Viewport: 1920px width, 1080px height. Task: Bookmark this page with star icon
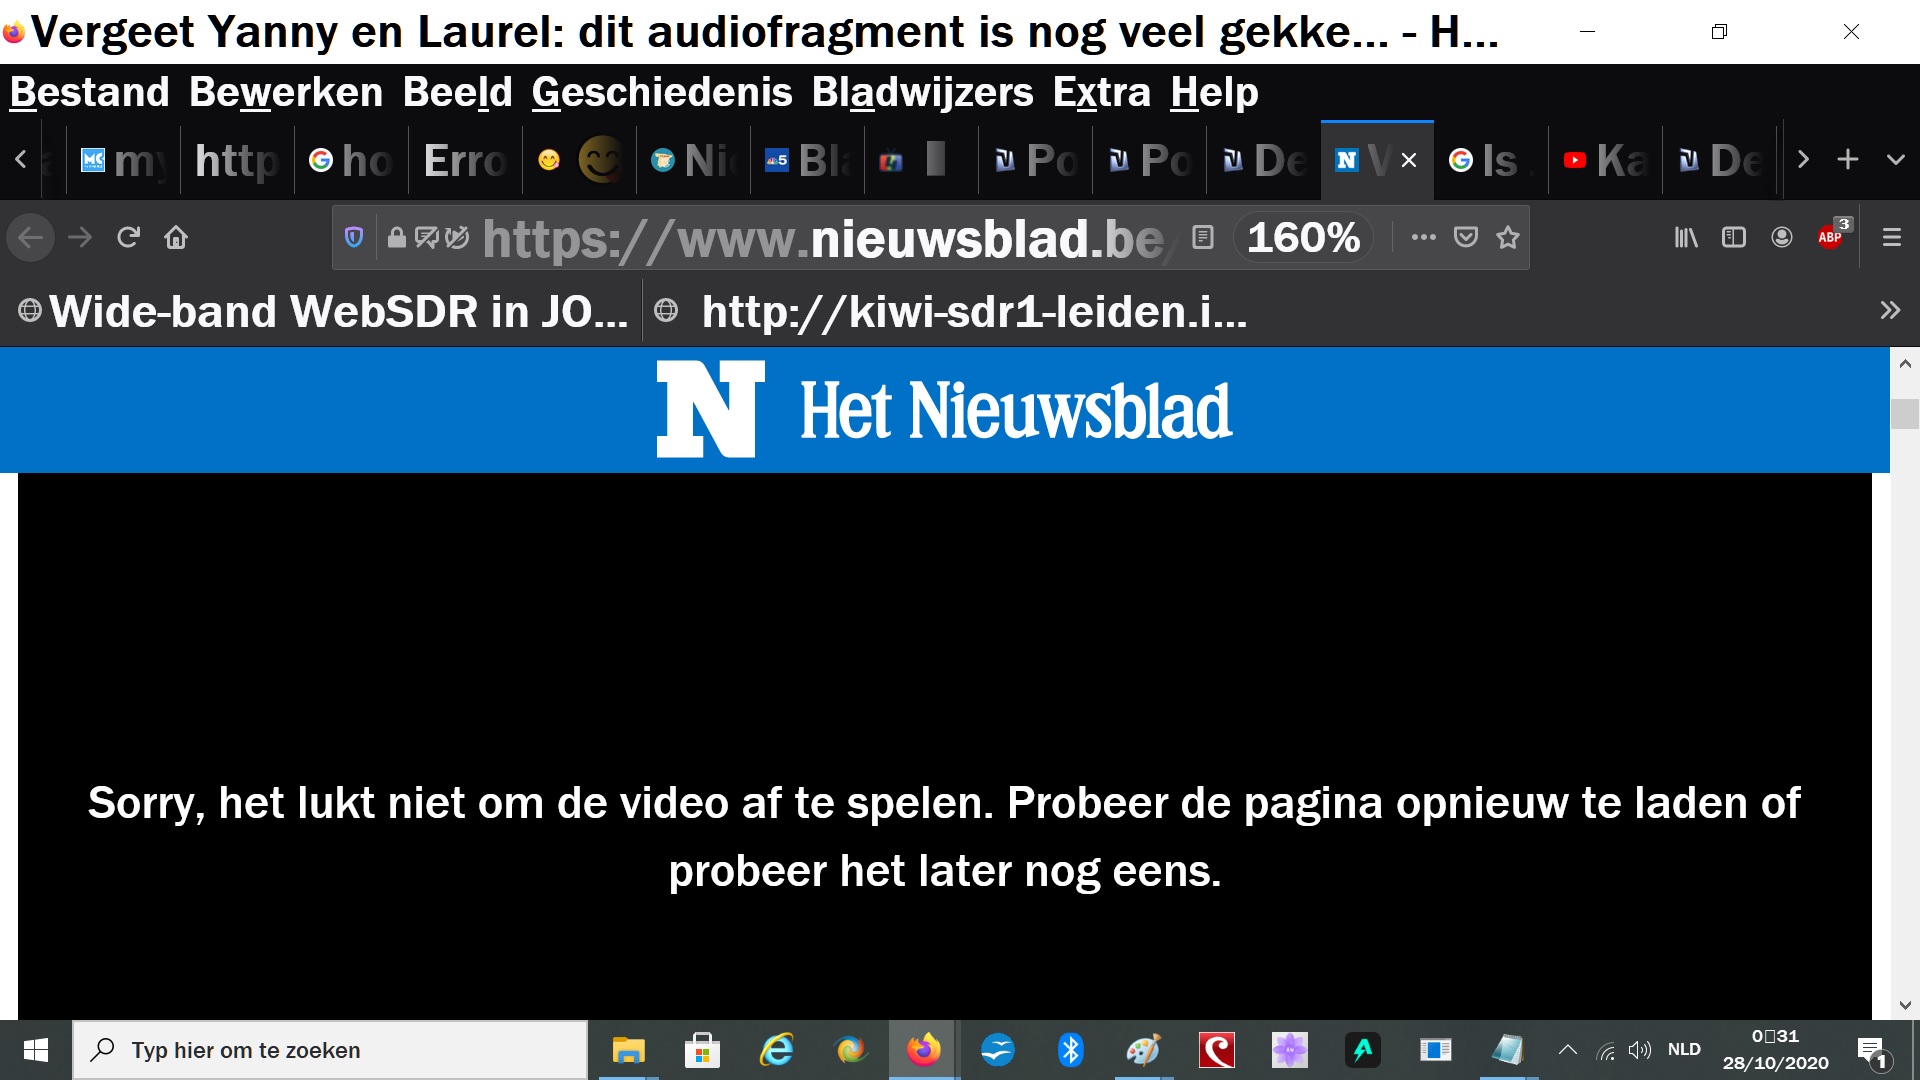click(x=1508, y=238)
